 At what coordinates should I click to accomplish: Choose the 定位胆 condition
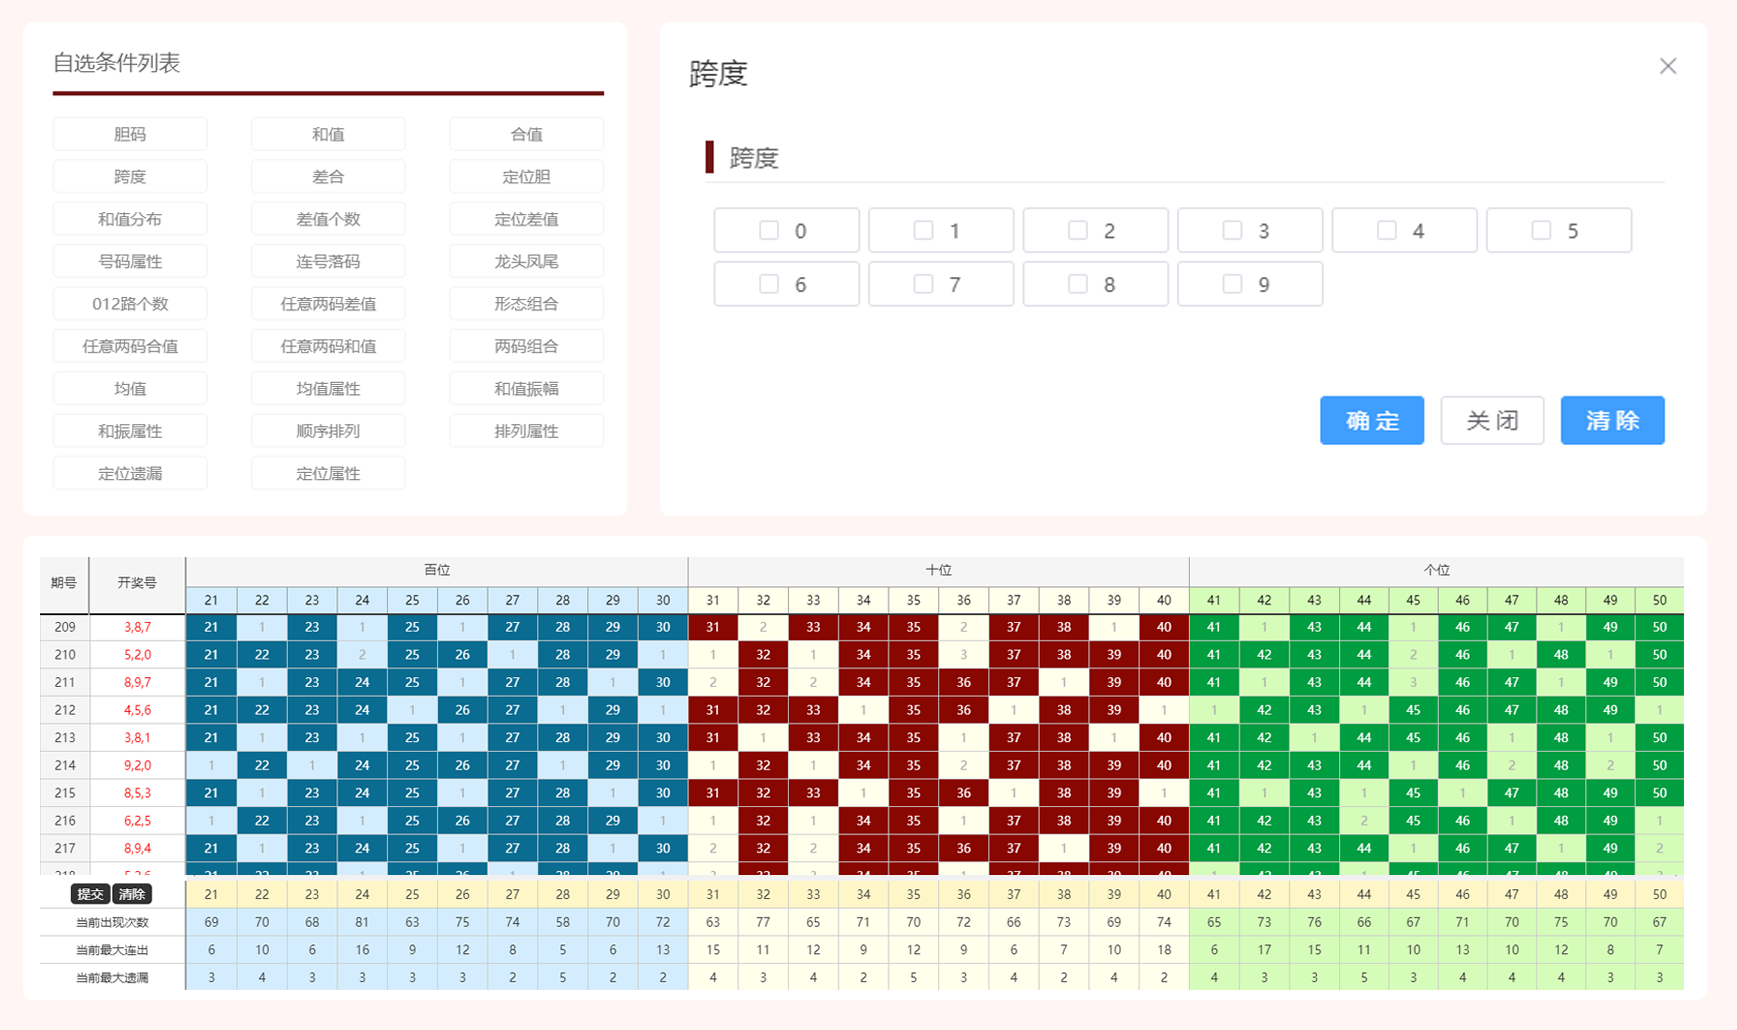[526, 177]
